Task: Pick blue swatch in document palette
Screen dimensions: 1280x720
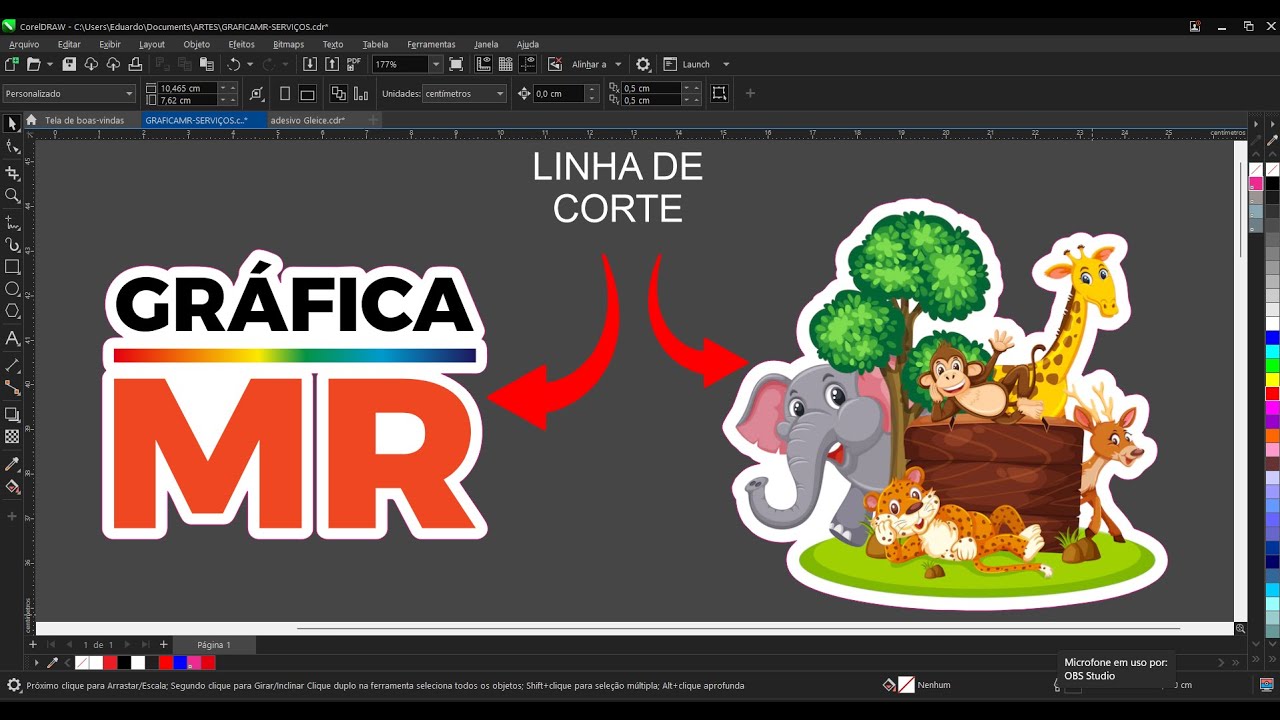Action: (x=180, y=662)
